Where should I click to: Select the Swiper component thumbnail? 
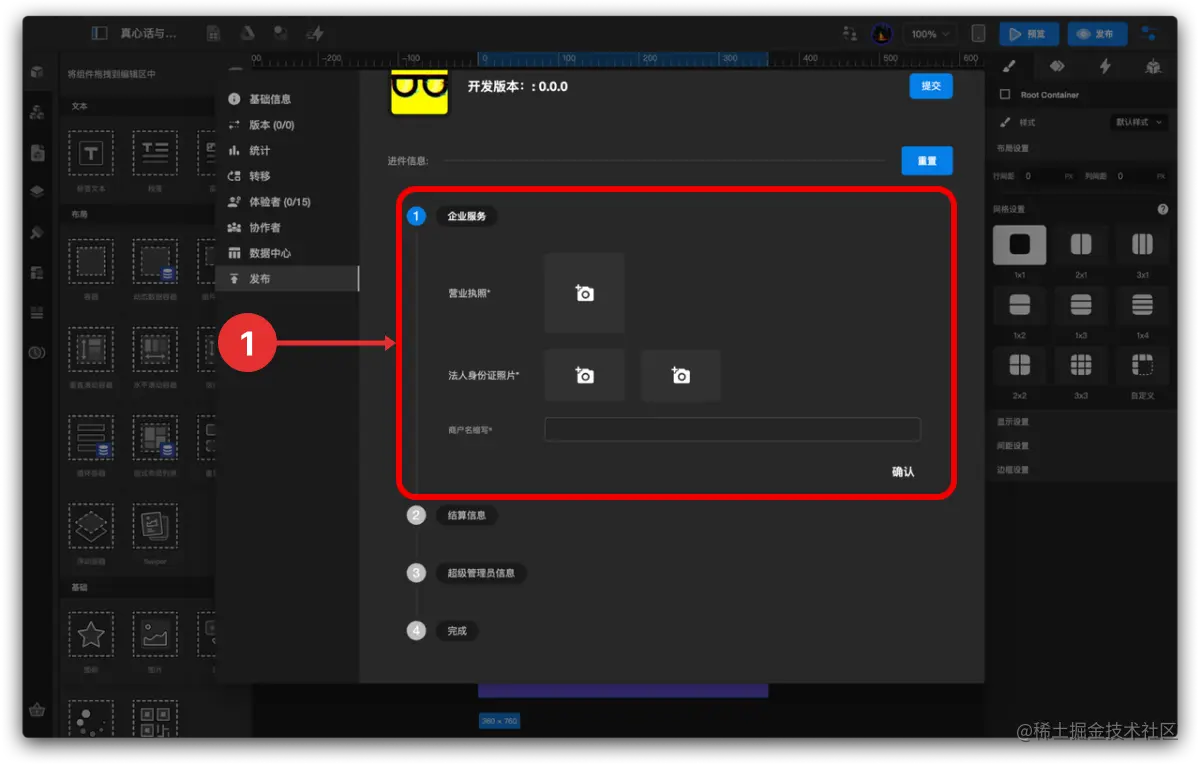click(155, 526)
